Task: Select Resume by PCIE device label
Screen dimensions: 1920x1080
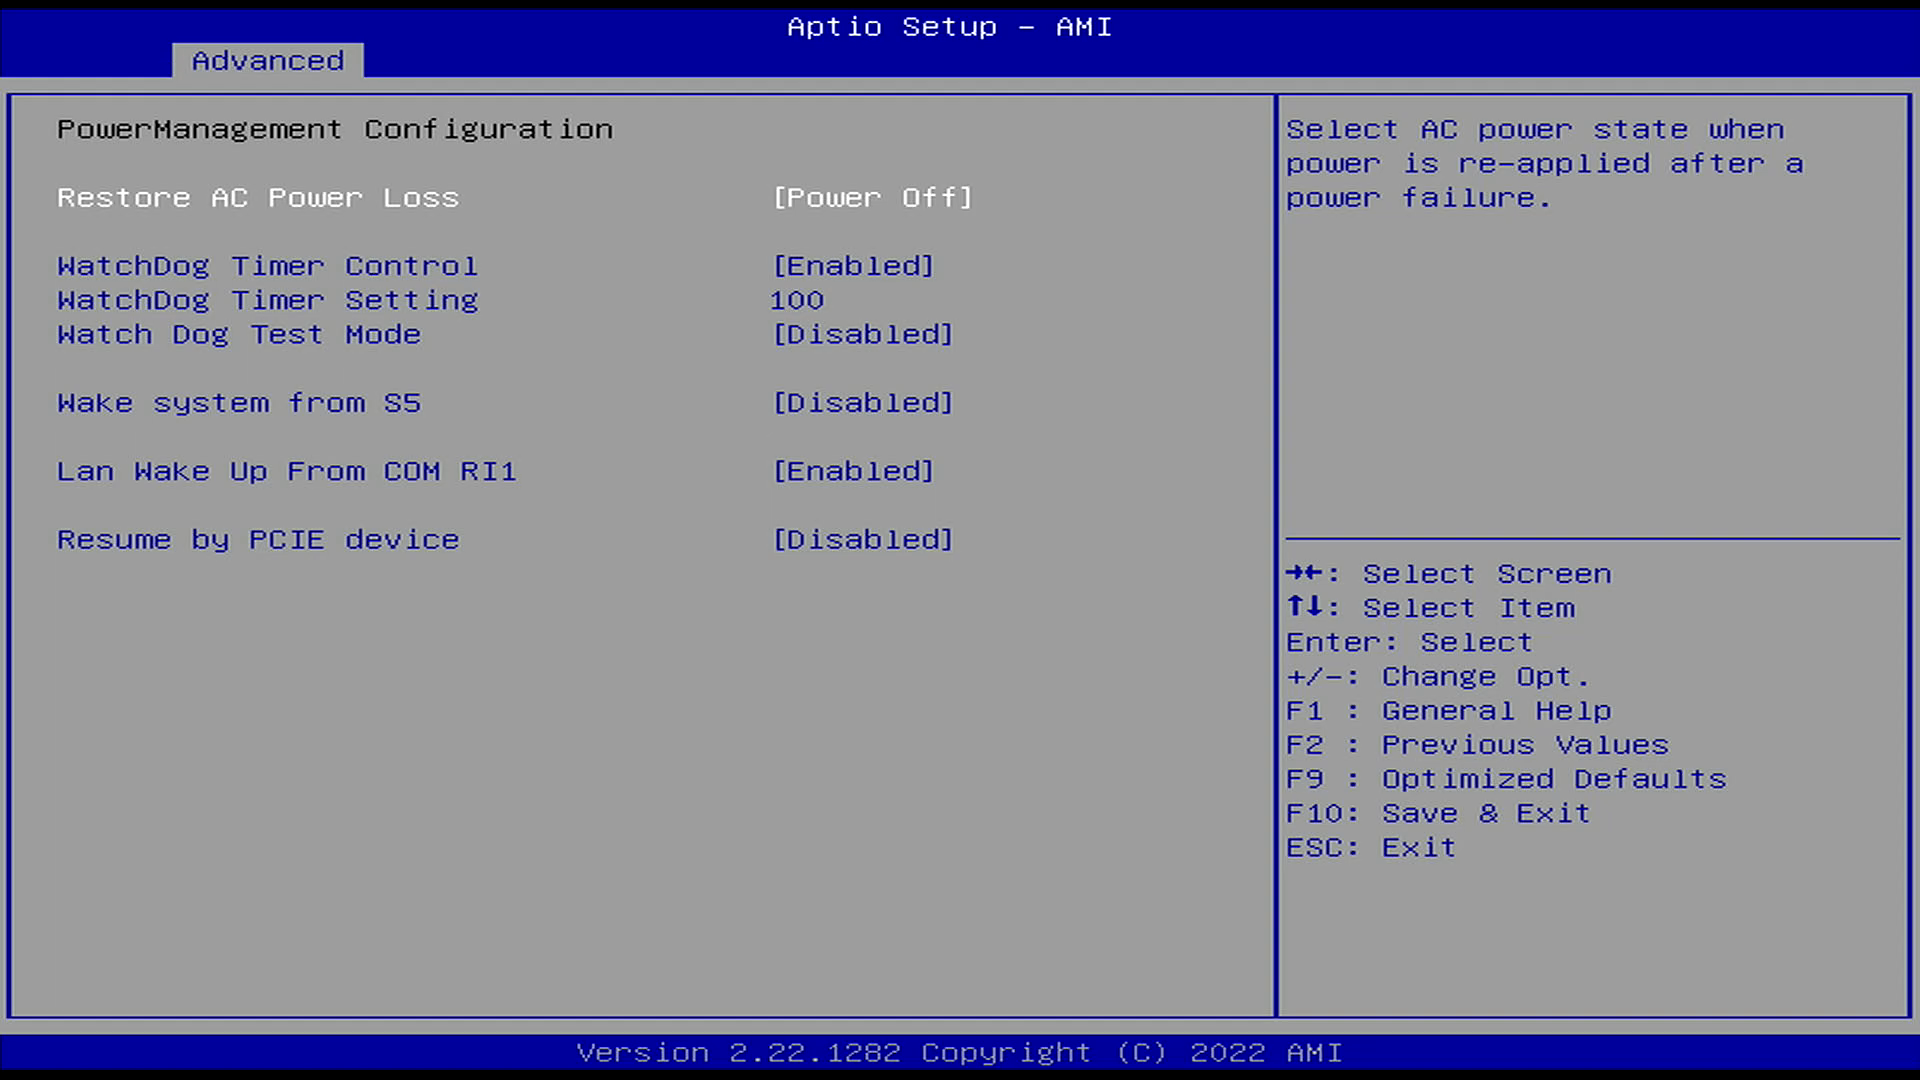Action: (x=258, y=540)
